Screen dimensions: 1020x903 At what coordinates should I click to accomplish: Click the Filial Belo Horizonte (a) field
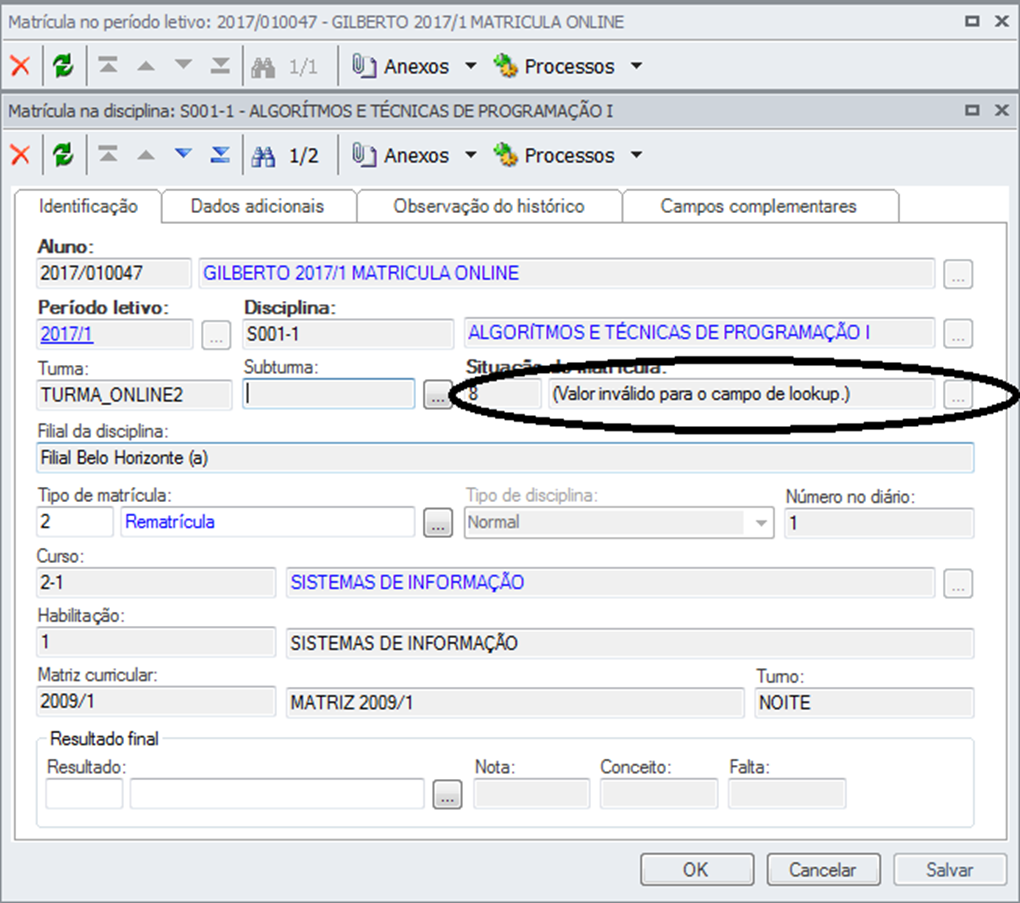[505, 457]
